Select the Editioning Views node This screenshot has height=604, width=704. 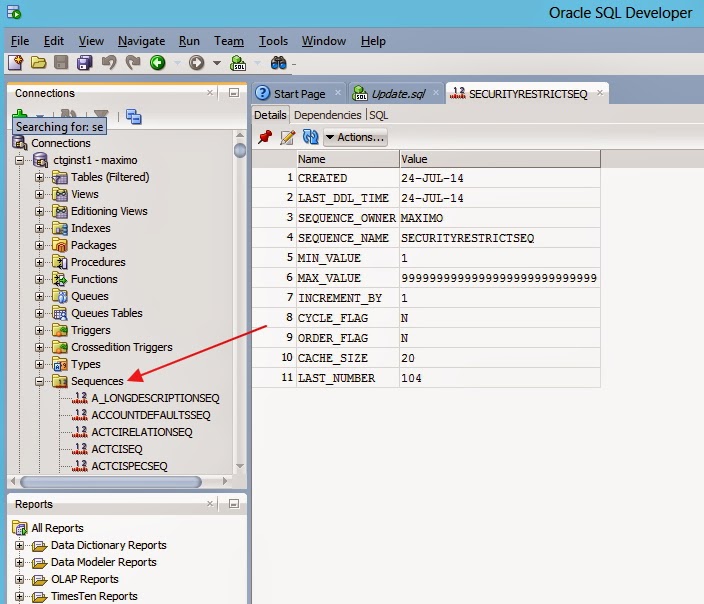(x=109, y=212)
